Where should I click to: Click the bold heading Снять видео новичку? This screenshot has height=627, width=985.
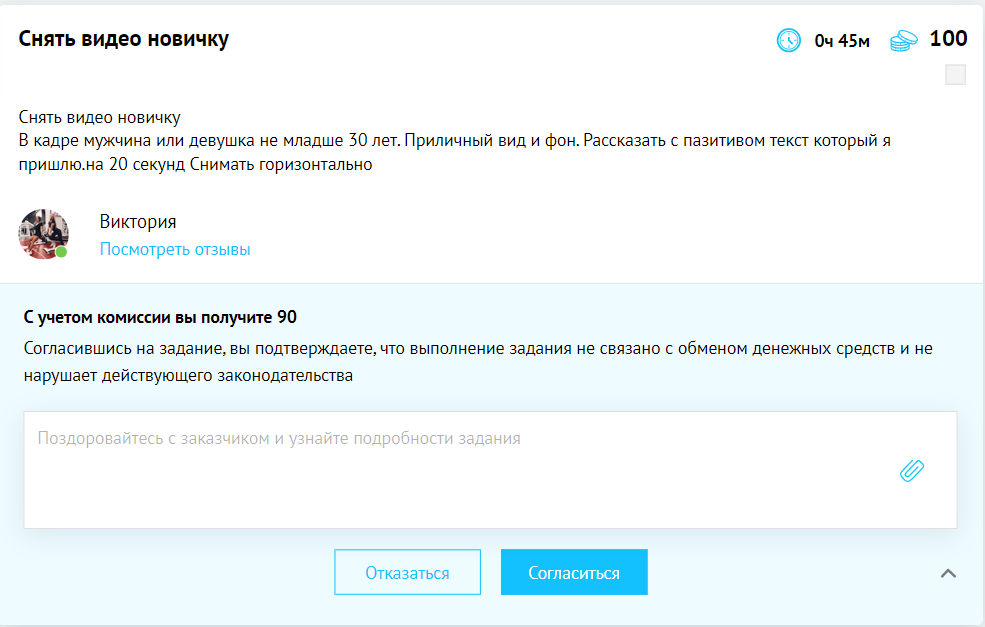tap(124, 38)
